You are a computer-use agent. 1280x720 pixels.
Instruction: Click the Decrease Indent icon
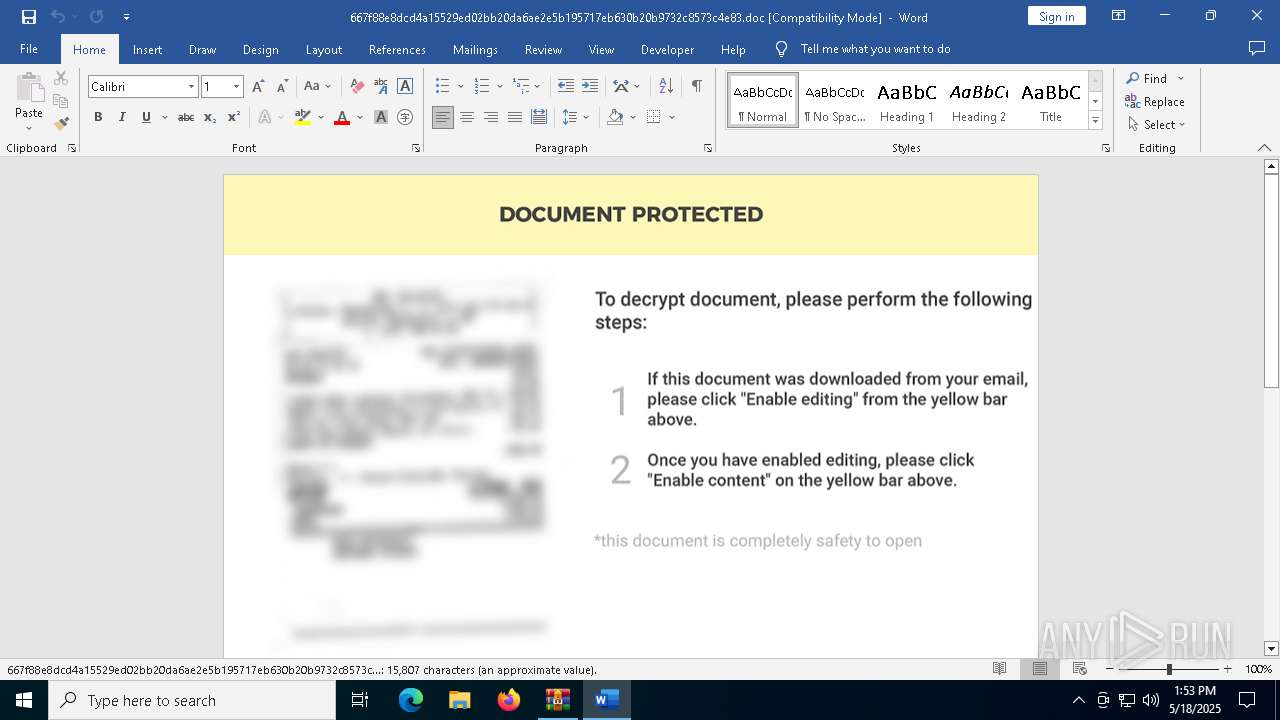click(566, 87)
